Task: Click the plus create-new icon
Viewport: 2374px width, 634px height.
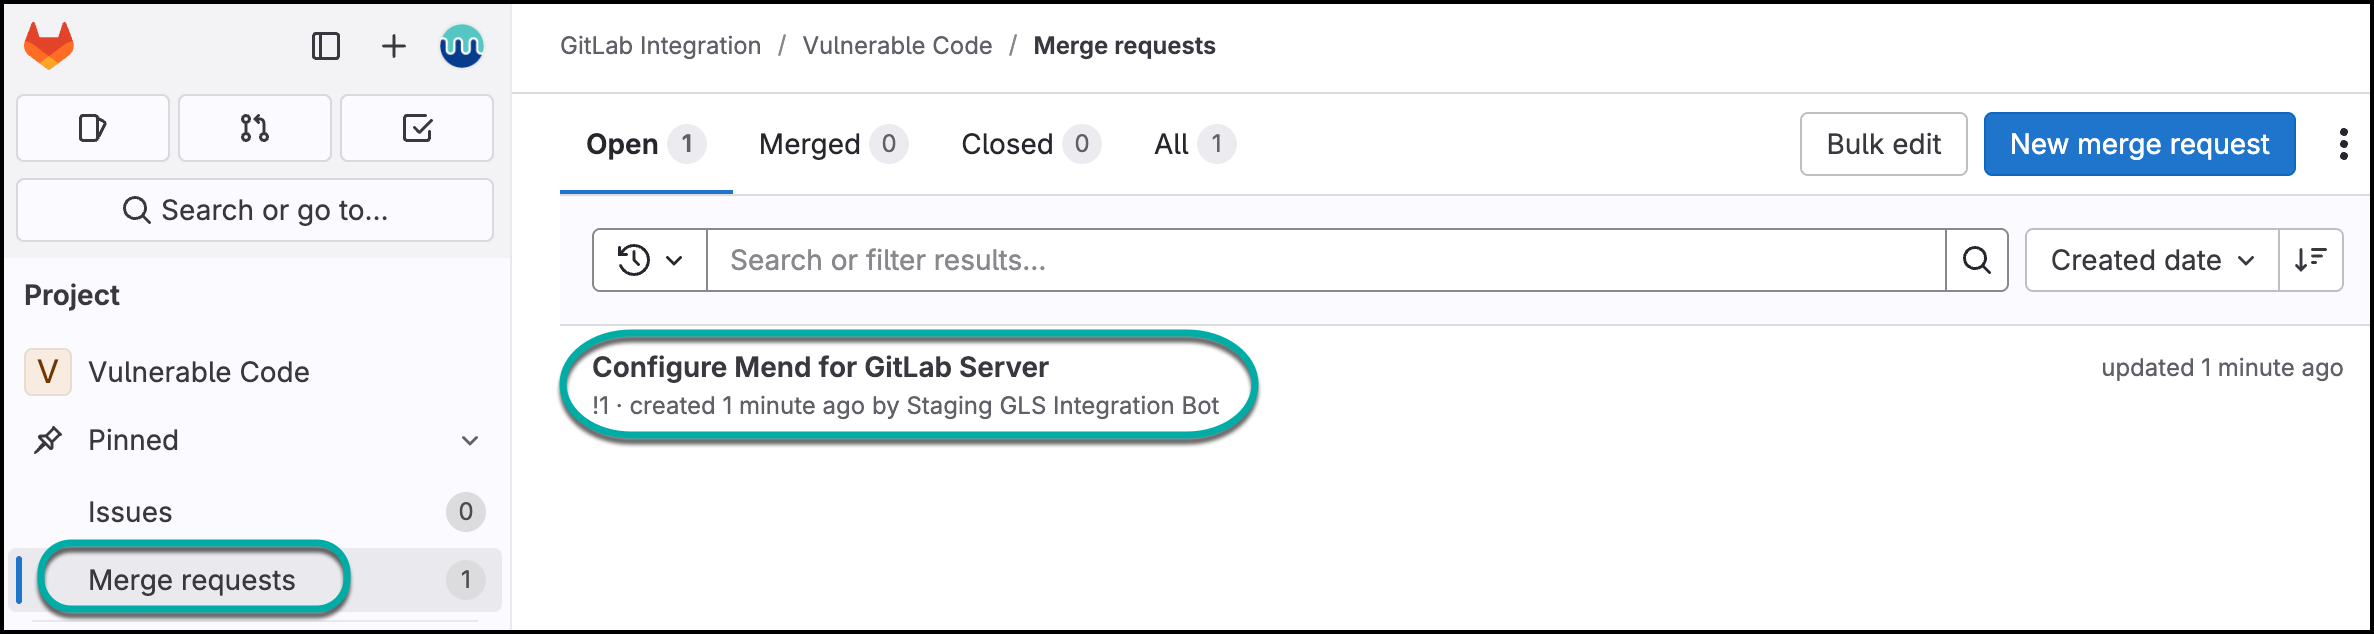Action: [394, 46]
